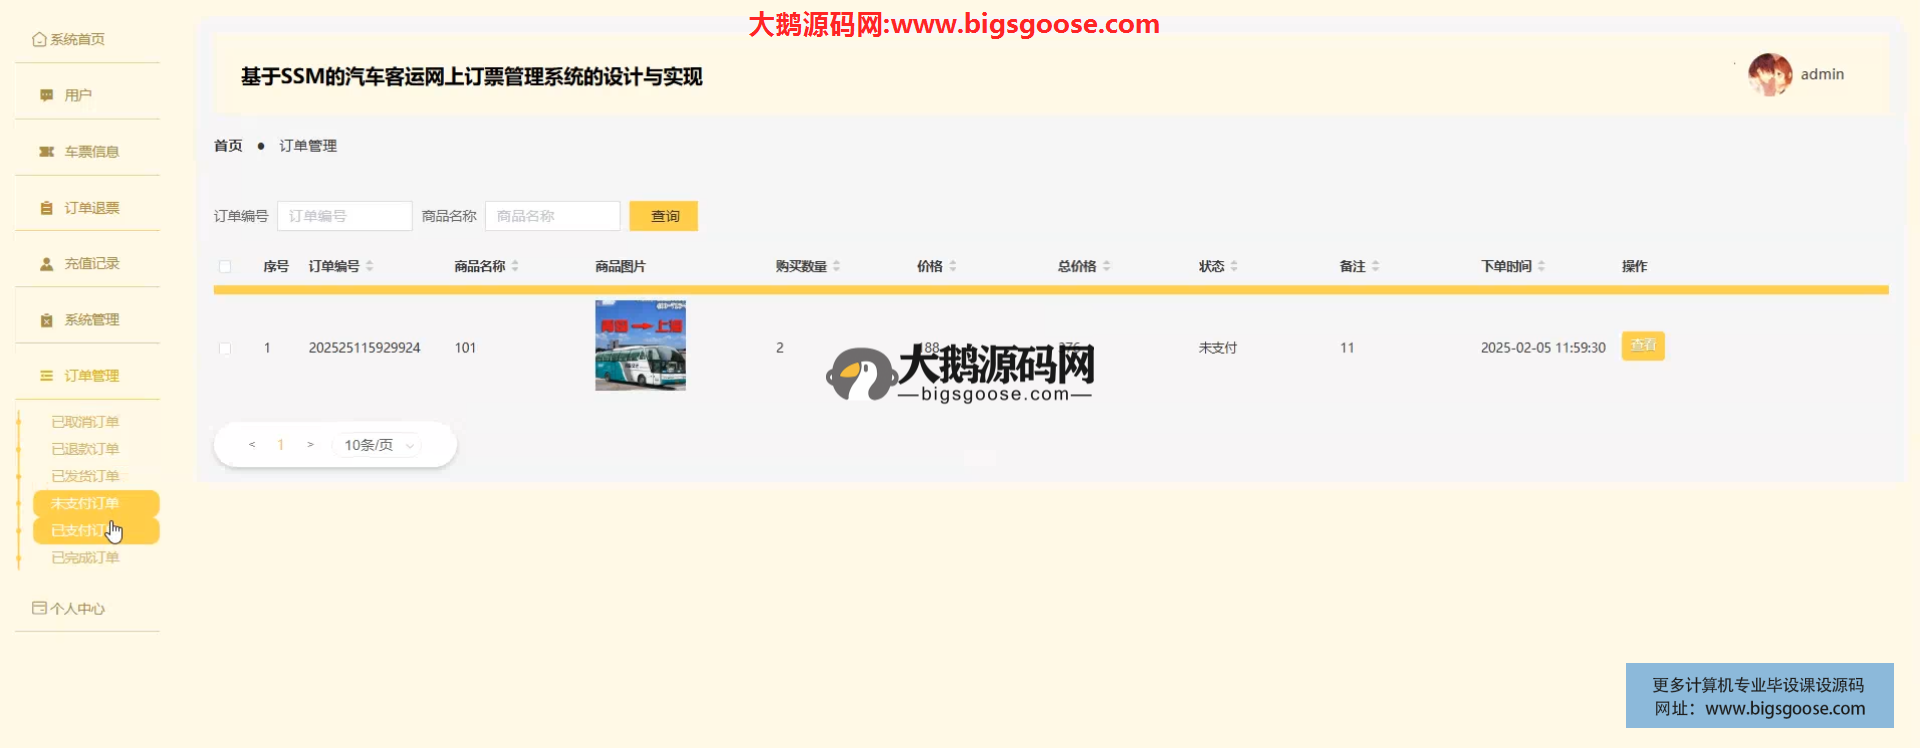Sort by 订单编号 column arrows
This screenshot has width=1920, height=748.
click(370, 266)
